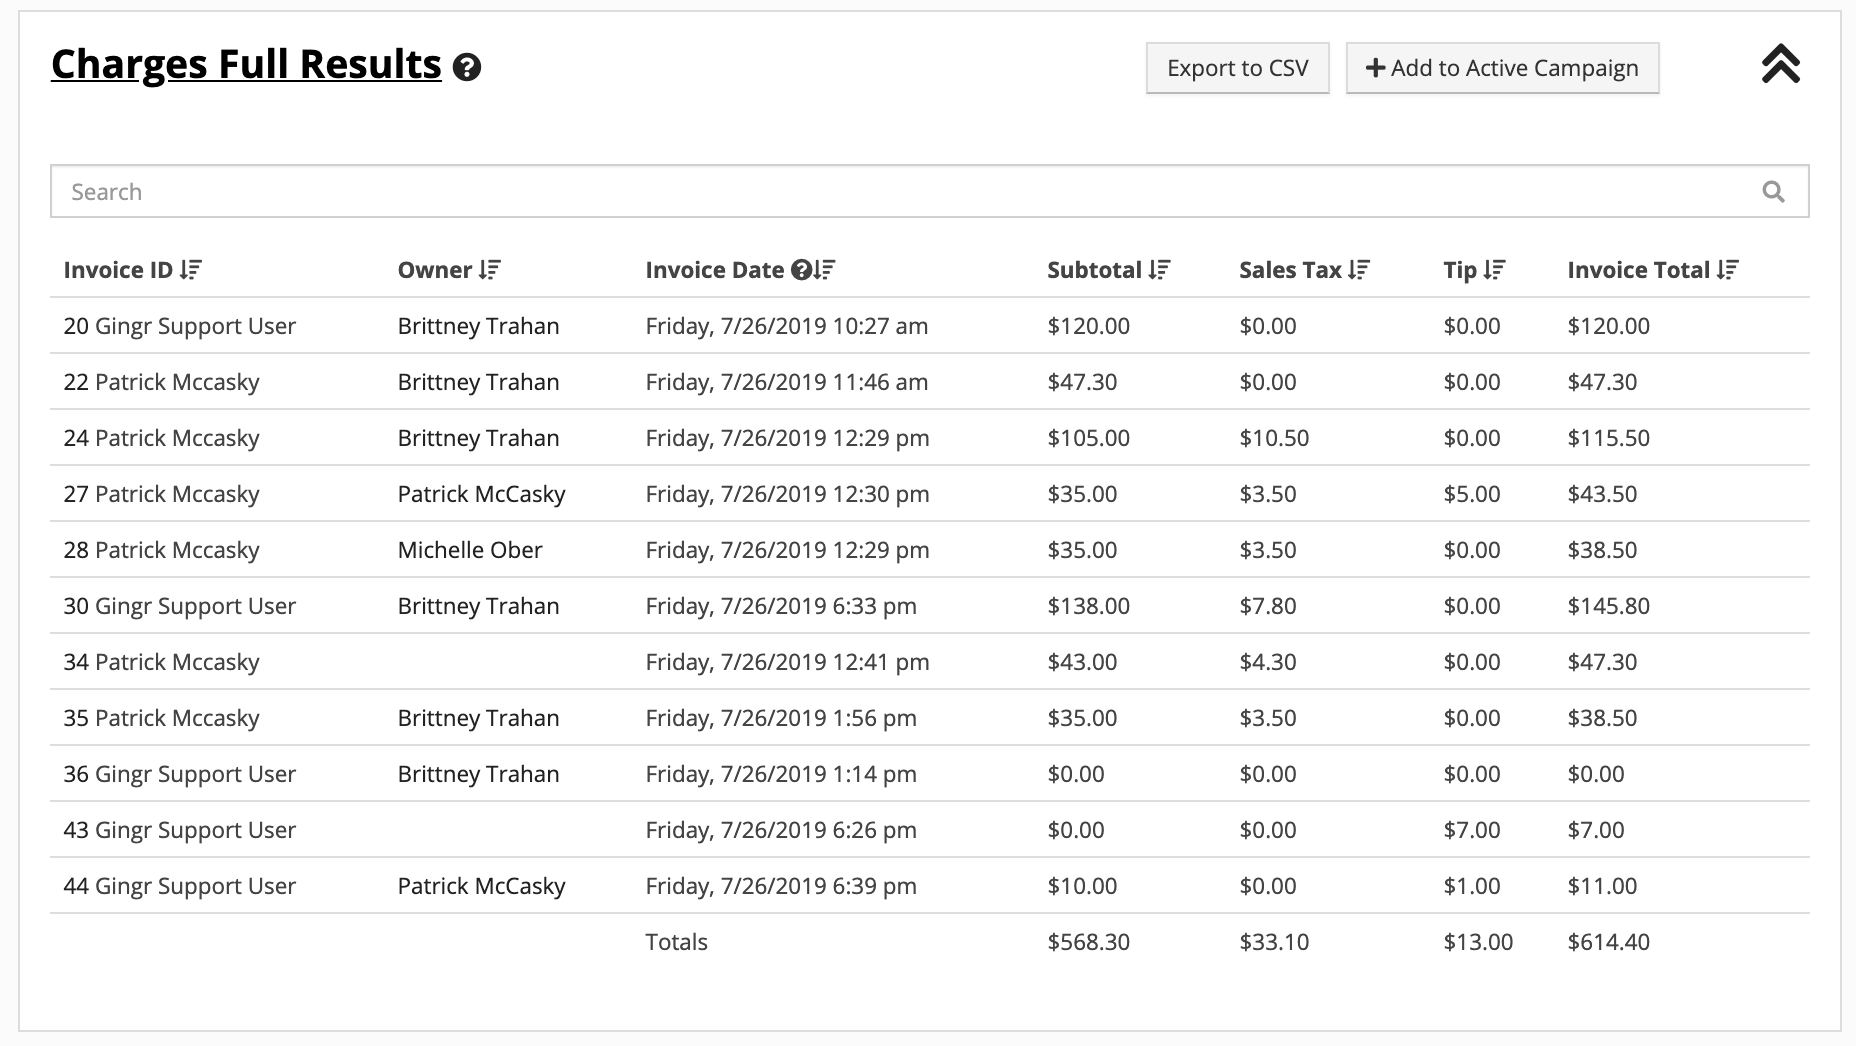1856x1046 pixels.
Task: Click owner Patrick McCasky in invoice 27 row
Action: coord(481,494)
